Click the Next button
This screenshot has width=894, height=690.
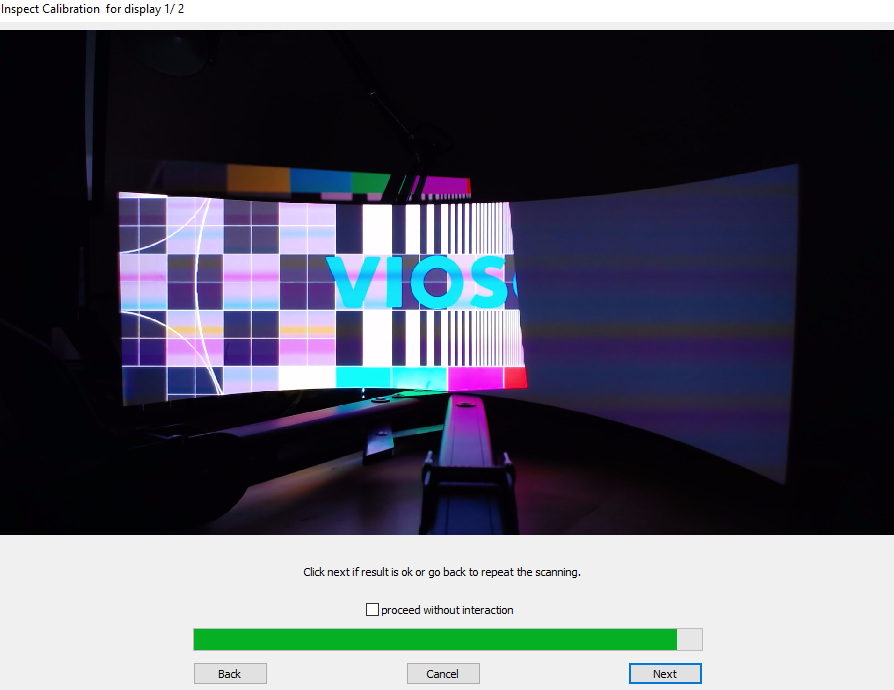[x=665, y=674]
